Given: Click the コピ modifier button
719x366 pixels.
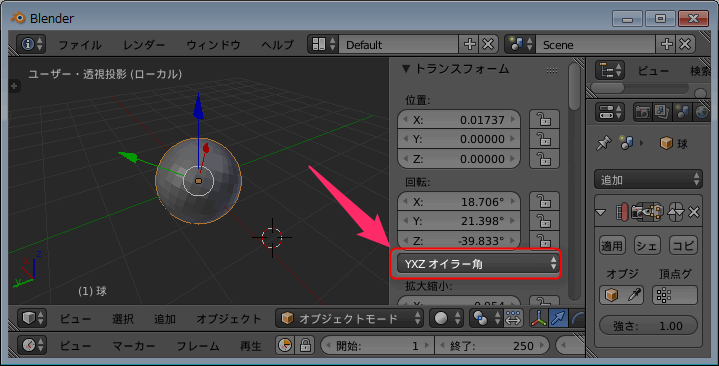Looking at the screenshot, I should [683, 245].
